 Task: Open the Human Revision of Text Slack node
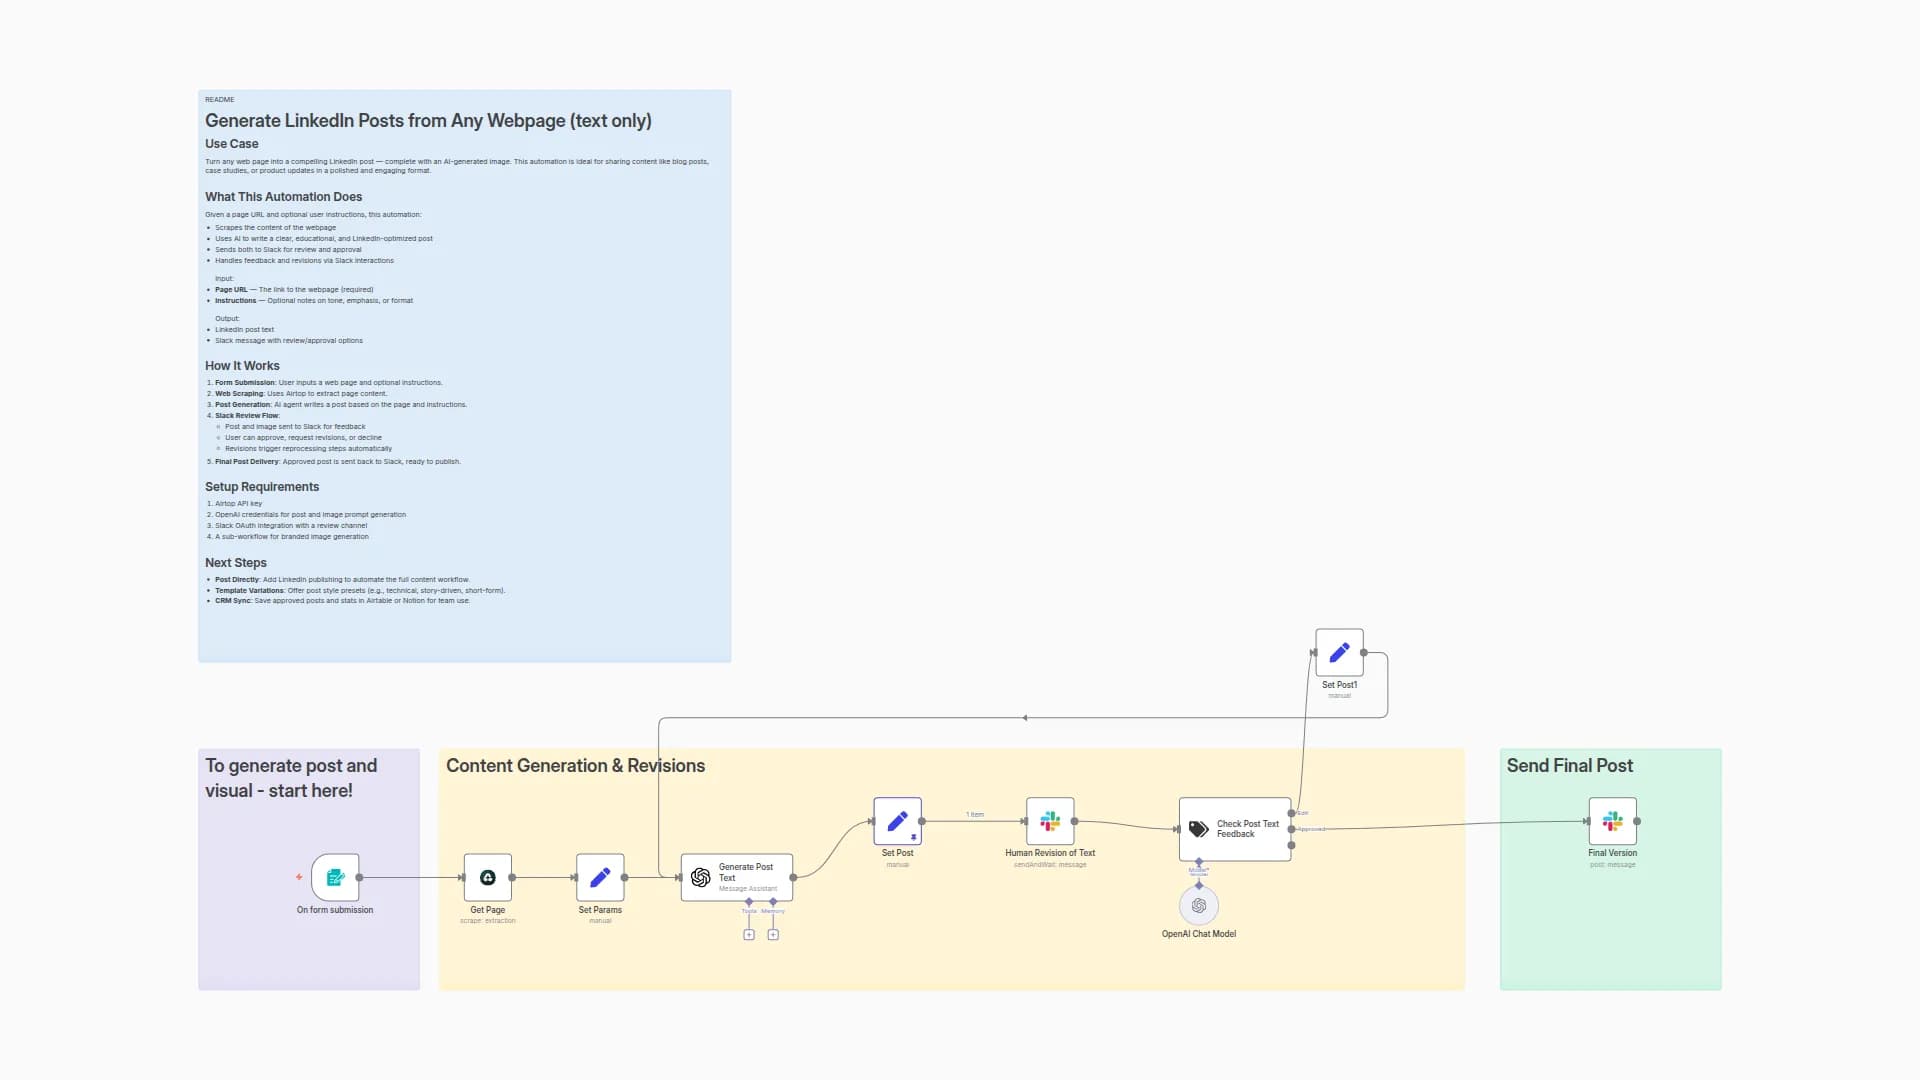(1050, 821)
